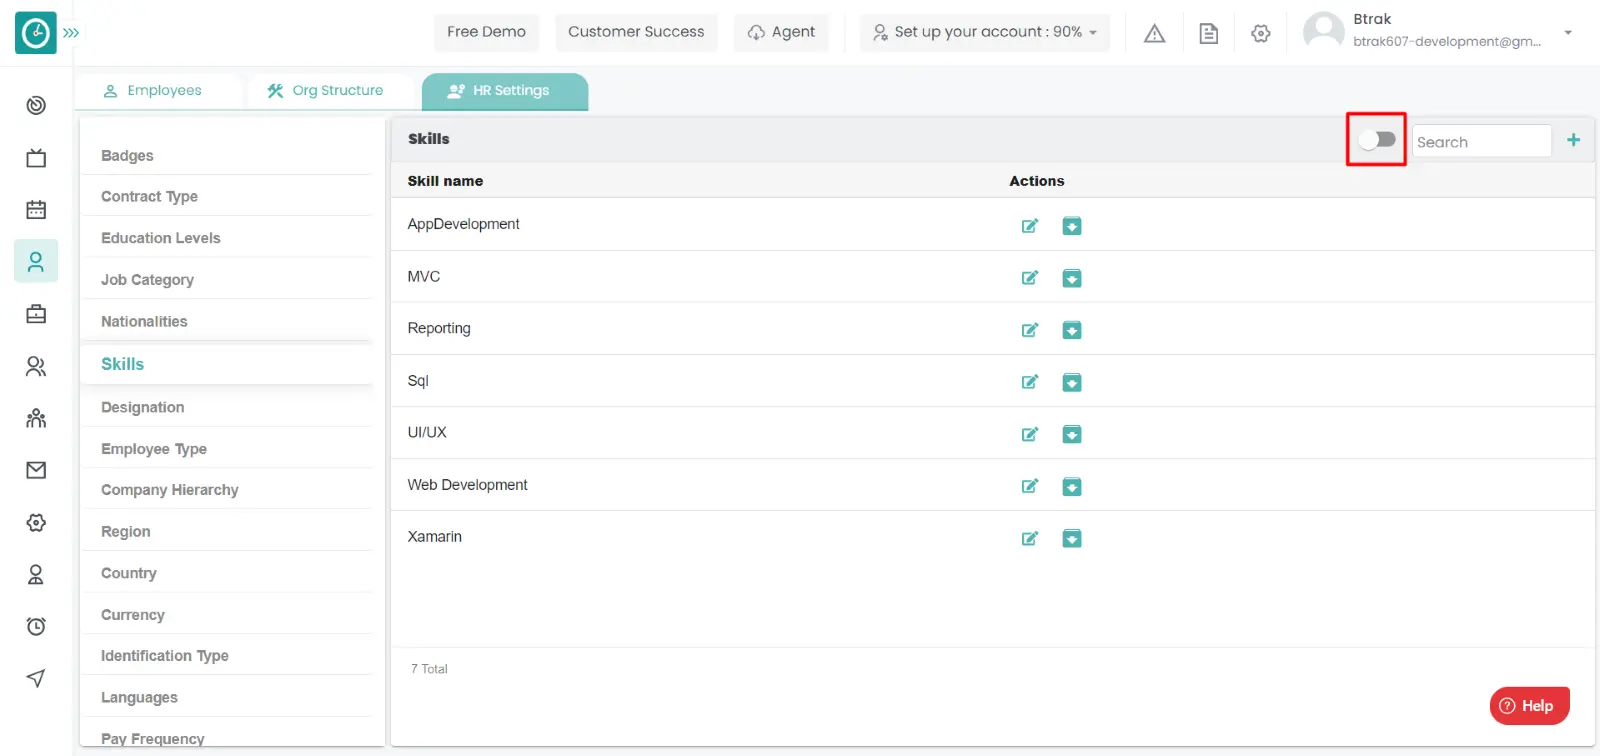Open the gear settings icon in sidebar
The image size is (1600, 756).
[x=36, y=522]
